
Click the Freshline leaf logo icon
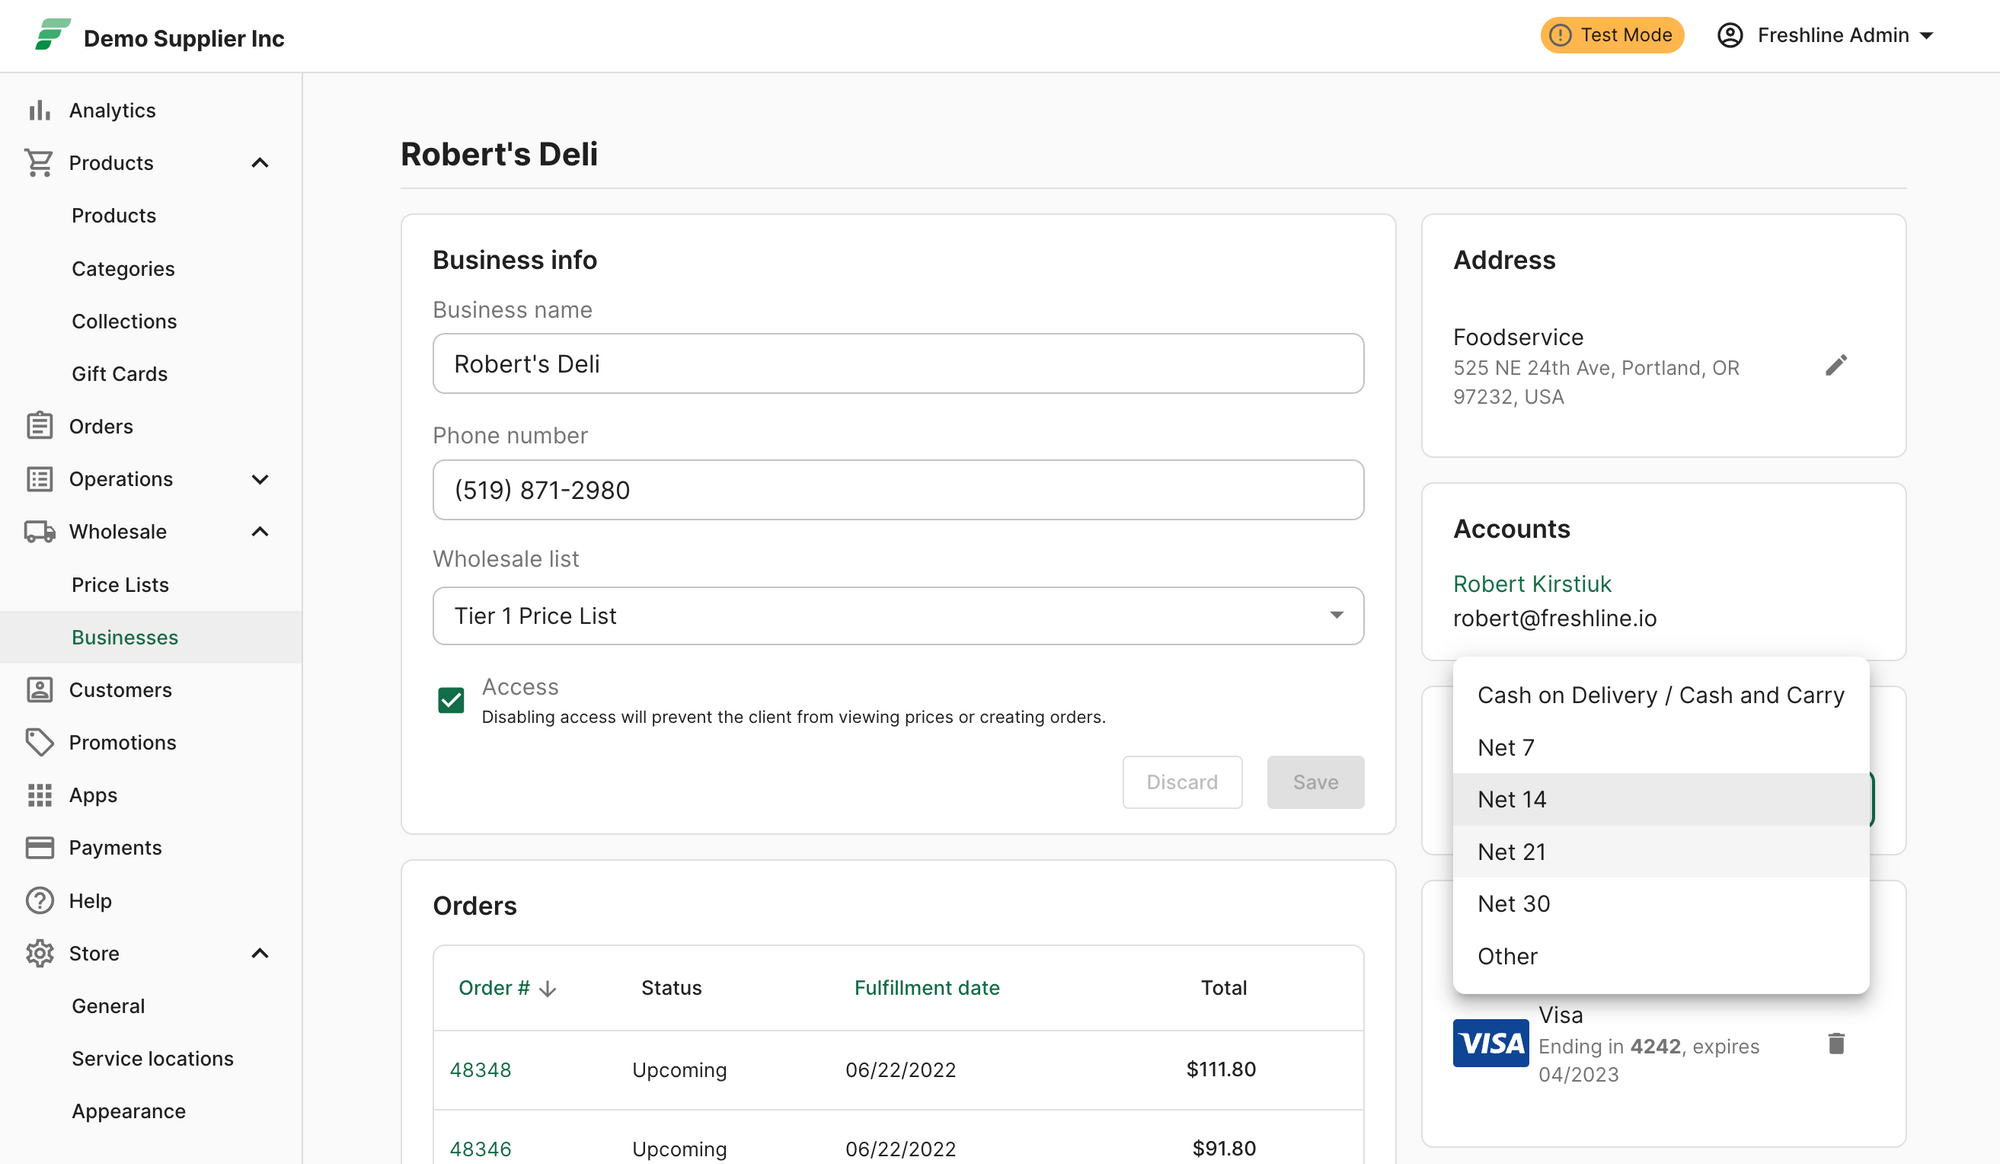[x=52, y=35]
